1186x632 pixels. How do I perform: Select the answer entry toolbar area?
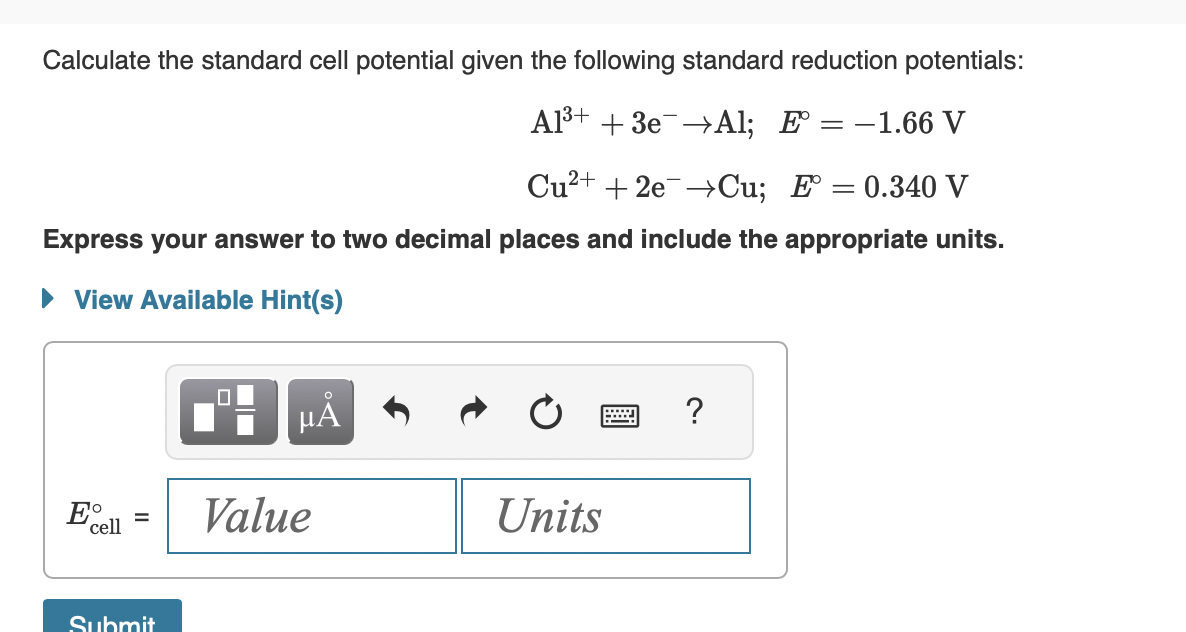(459, 411)
